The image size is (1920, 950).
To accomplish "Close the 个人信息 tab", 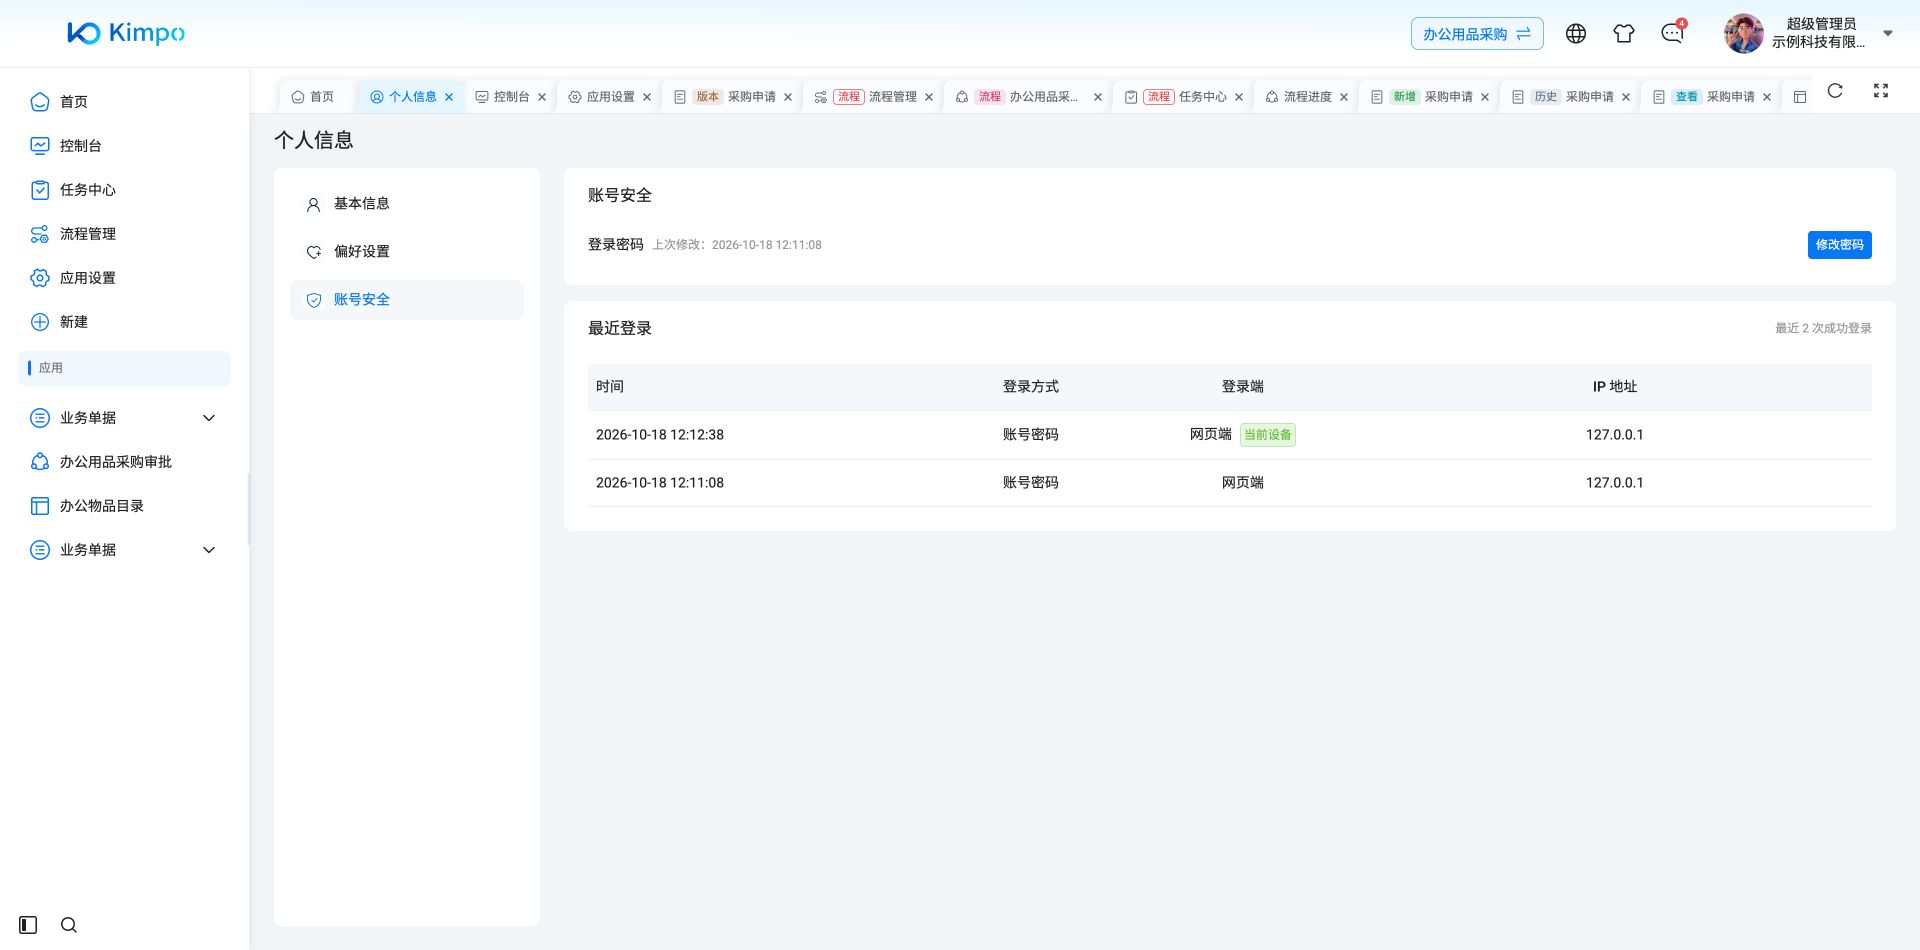I will point(449,97).
